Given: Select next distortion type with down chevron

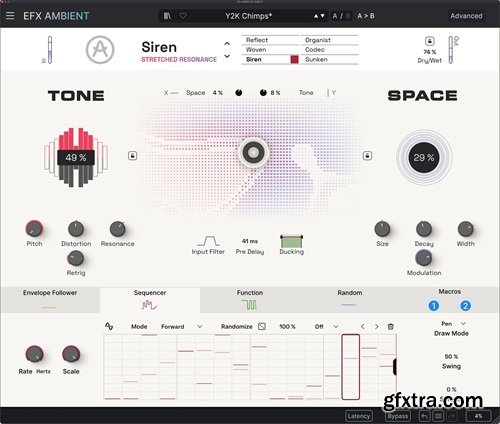Looking at the screenshot, I should (227, 56).
